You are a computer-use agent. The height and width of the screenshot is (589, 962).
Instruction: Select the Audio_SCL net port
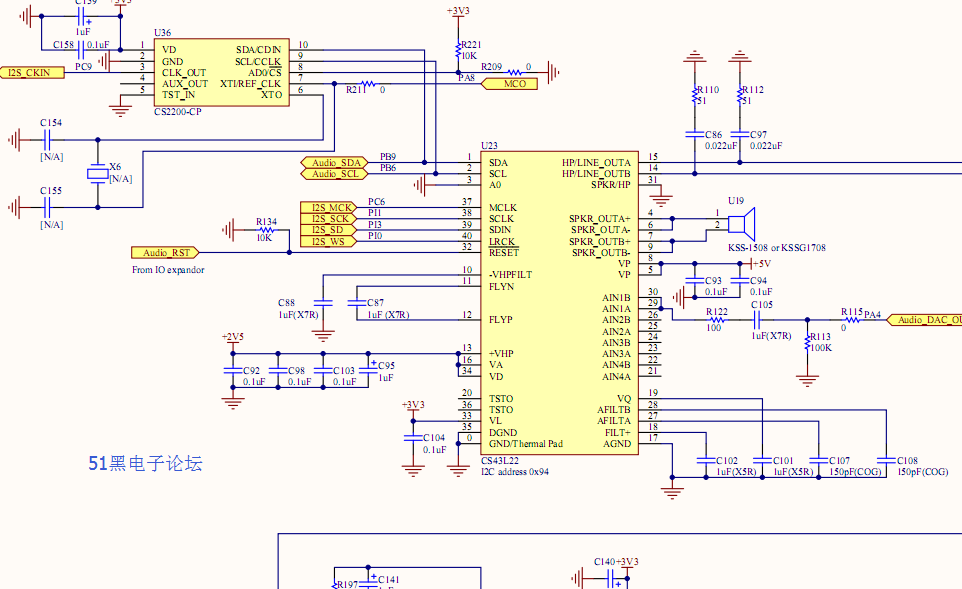click(x=334, y=174)
